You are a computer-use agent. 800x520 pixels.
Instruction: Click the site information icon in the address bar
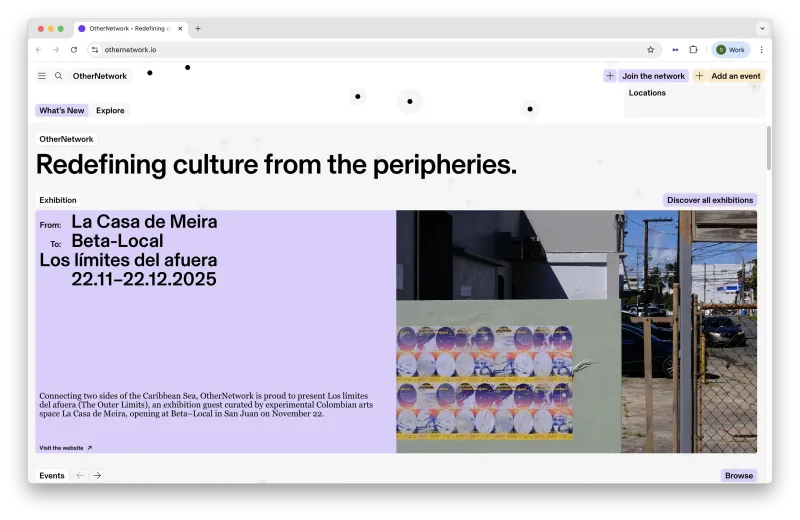pos(95,49)
